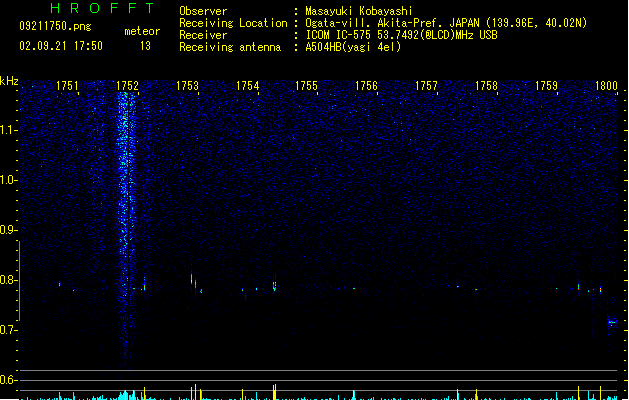The image size is (629, 400).
Task: Click the gray vertical range bar left of the 0.8 kHz label
Action: (x=20, y=281)
